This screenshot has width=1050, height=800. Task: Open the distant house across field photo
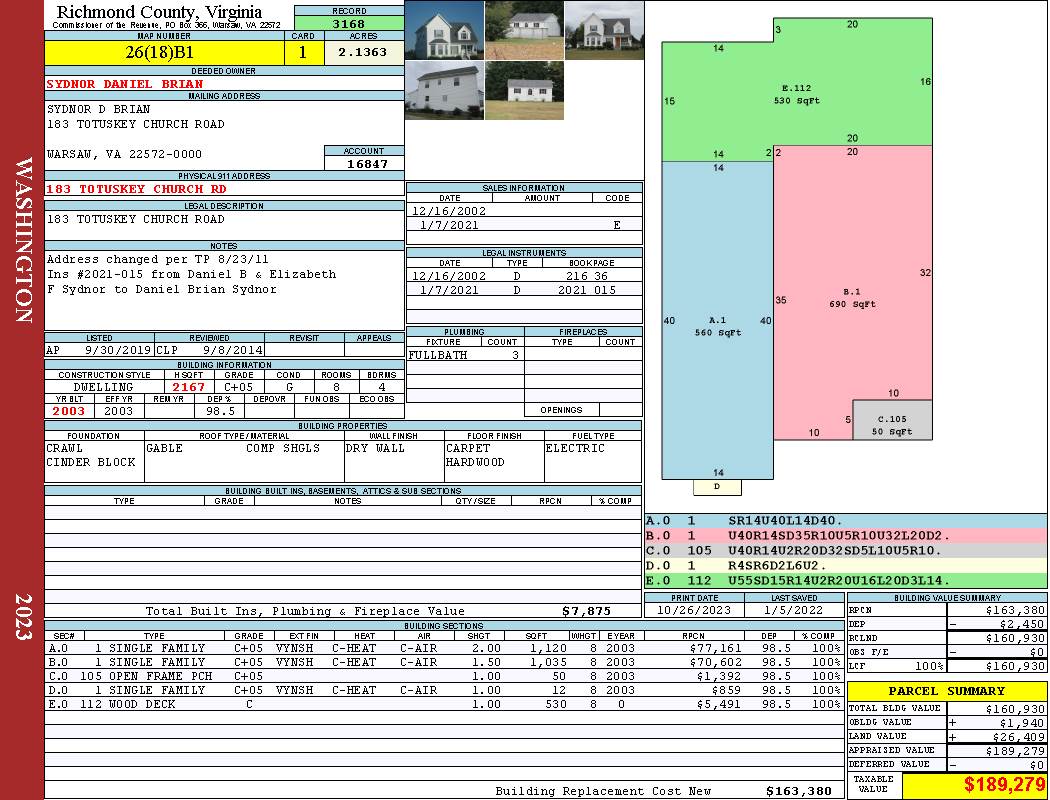click(x=524, y=30)
